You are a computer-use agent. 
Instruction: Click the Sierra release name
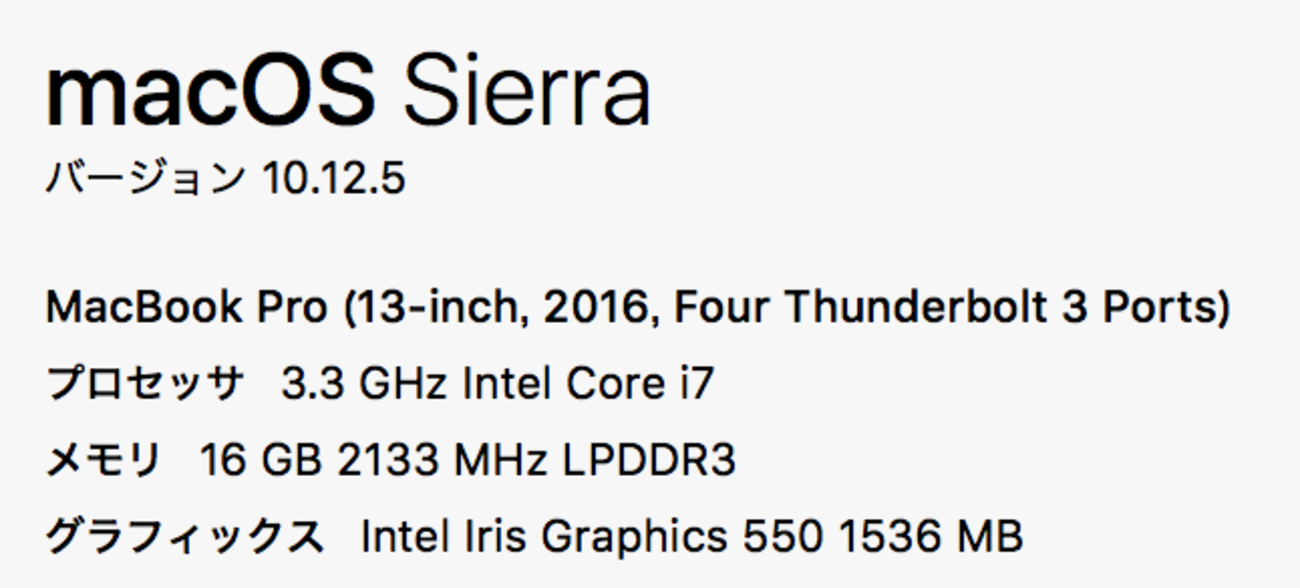(x=526, y=93)
